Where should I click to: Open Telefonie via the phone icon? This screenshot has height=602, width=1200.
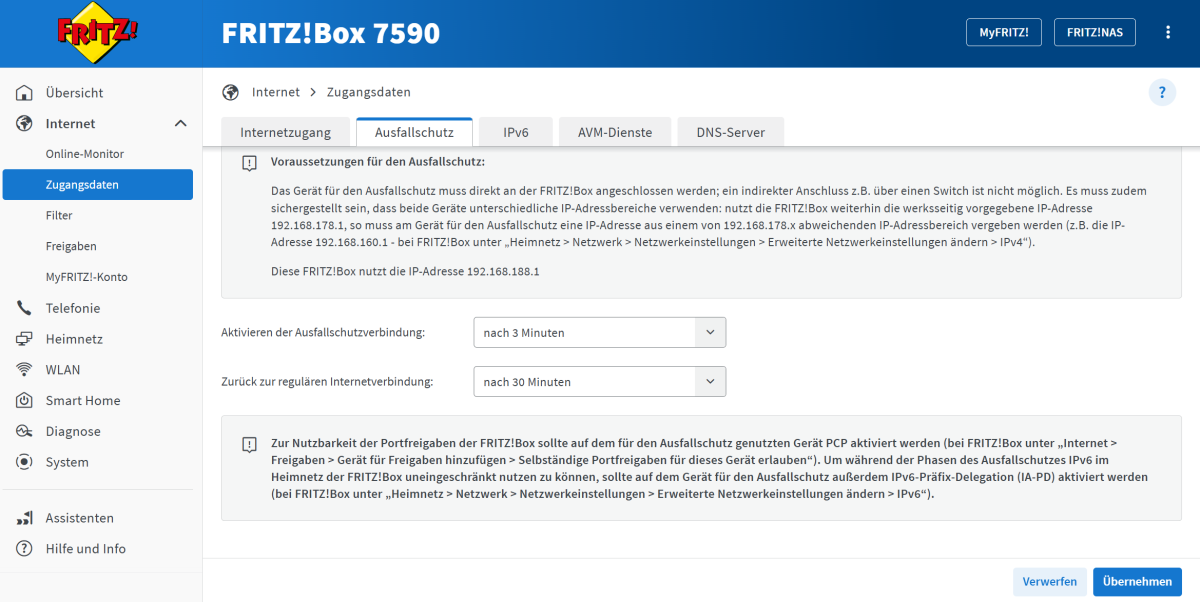[x=25, y=308]
